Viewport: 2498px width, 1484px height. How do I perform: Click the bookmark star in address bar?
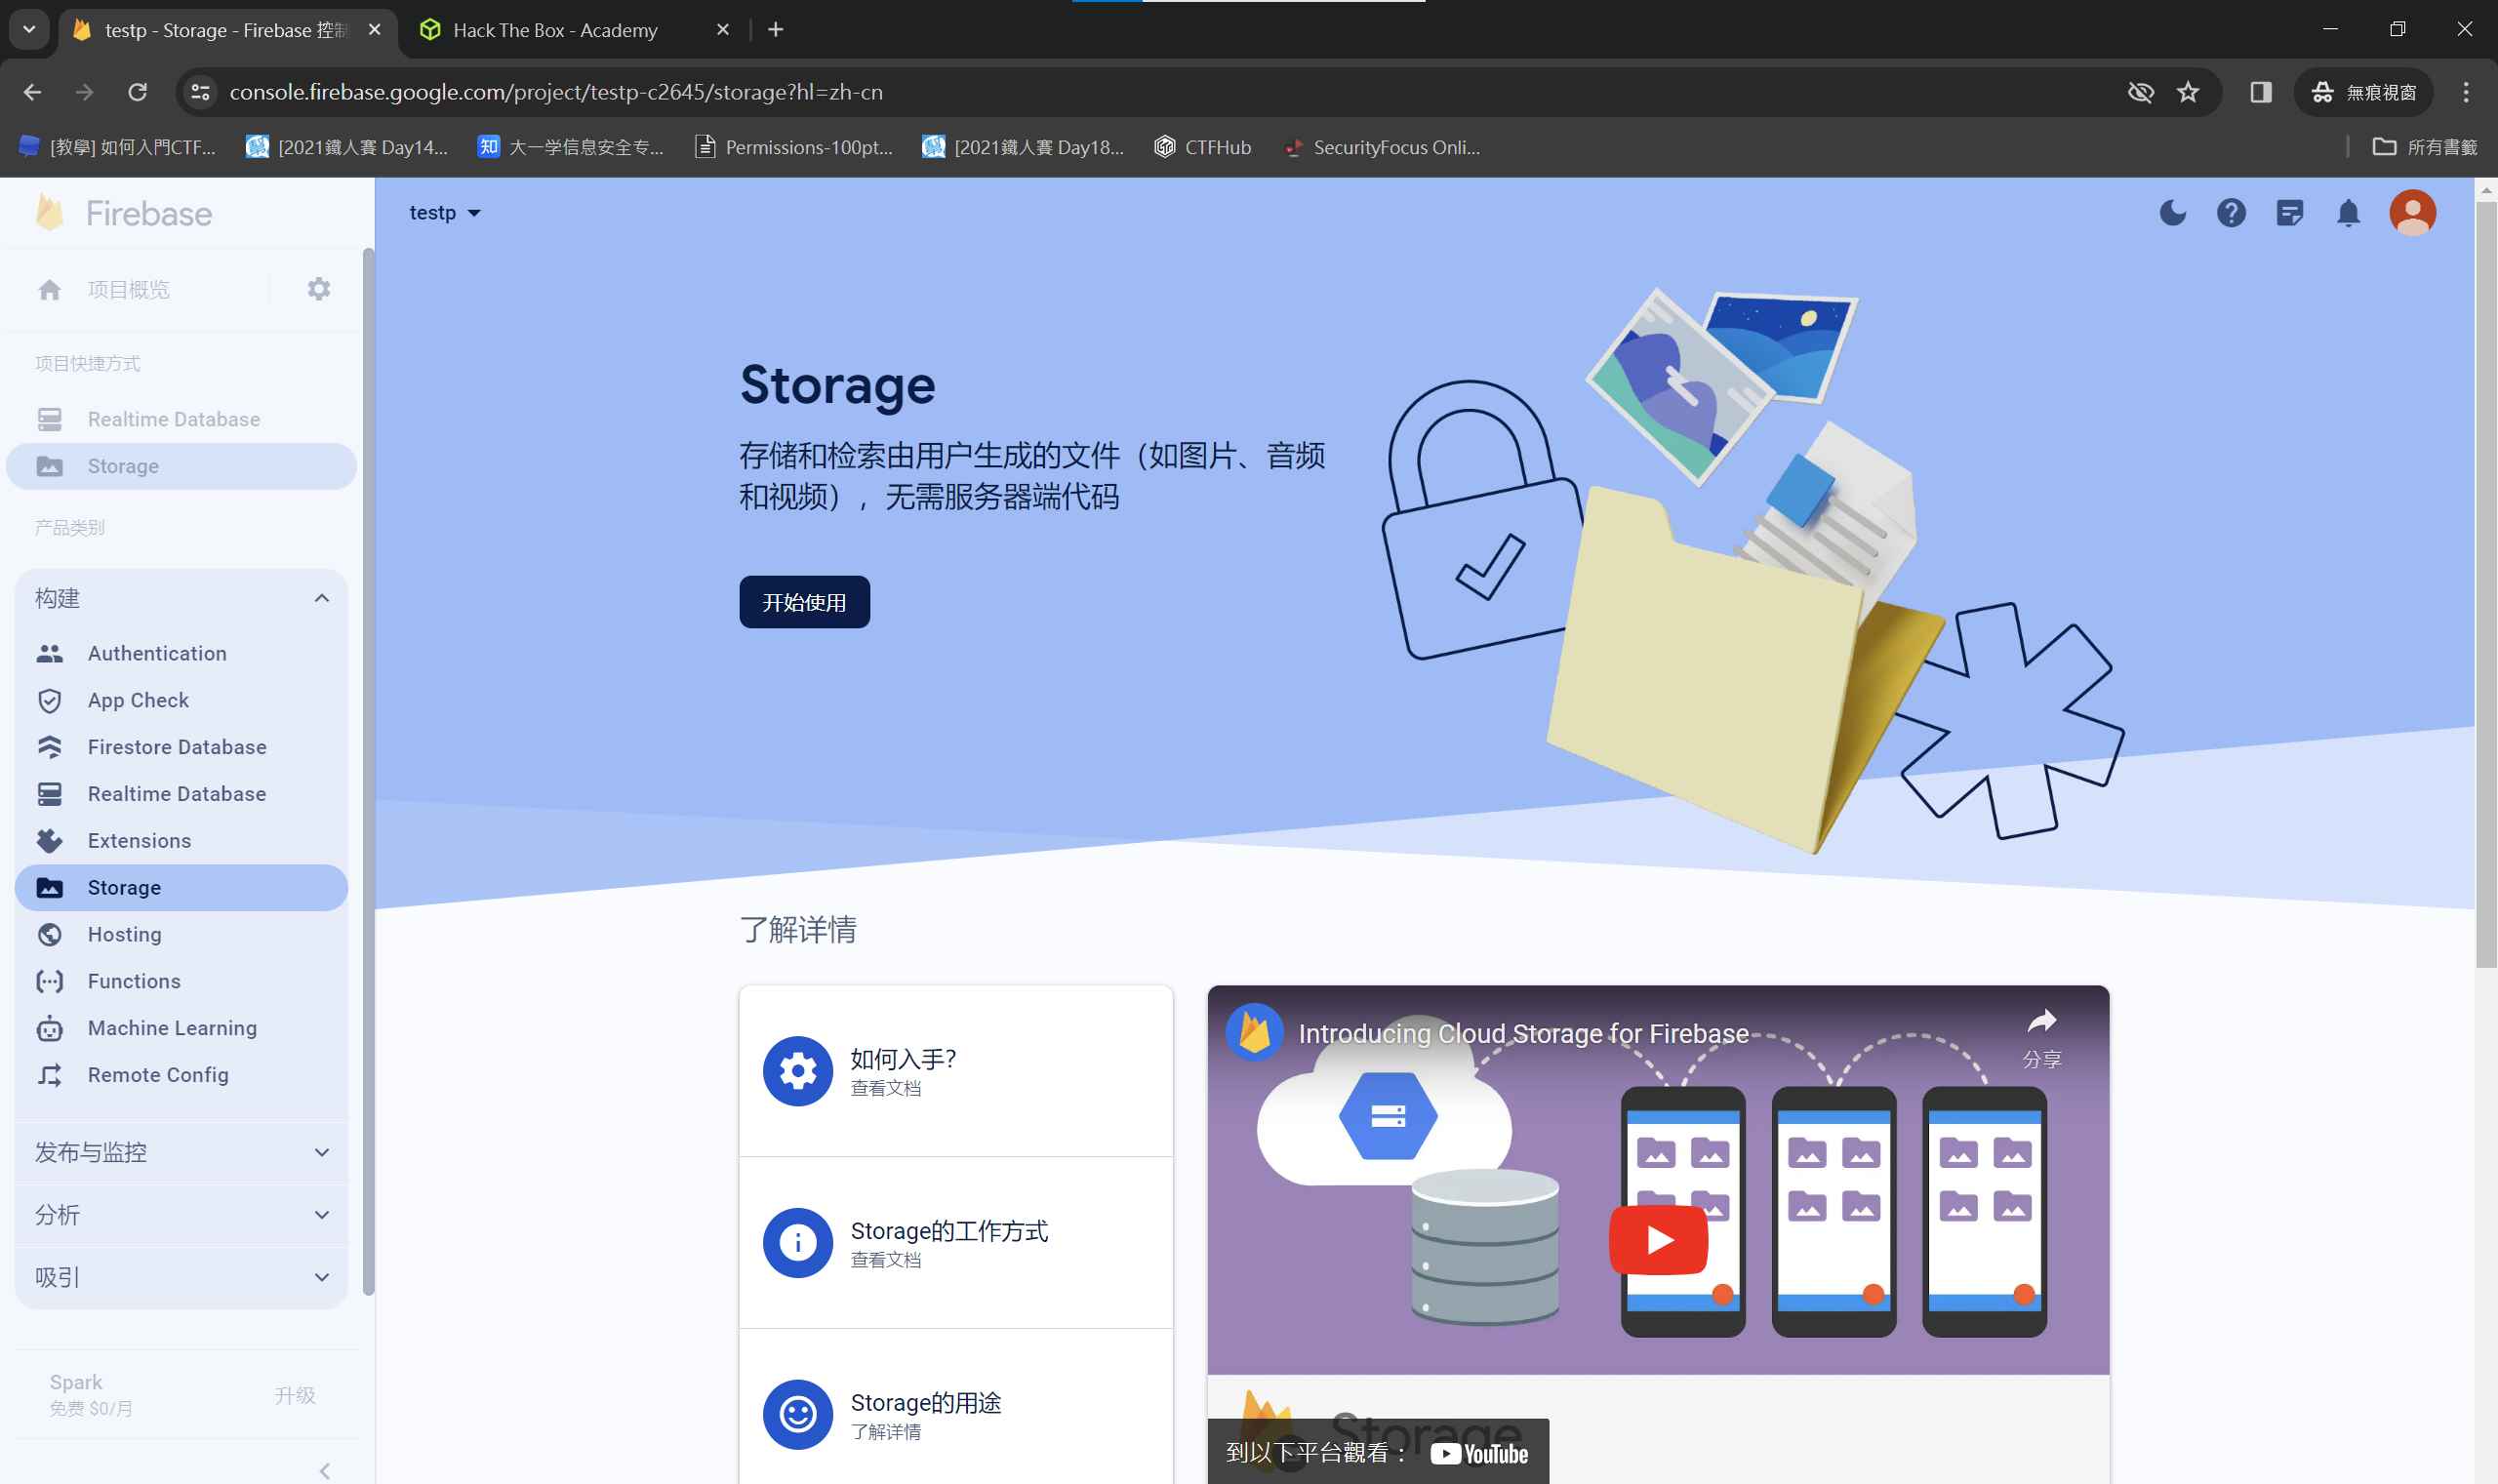tap(2188, 92)
